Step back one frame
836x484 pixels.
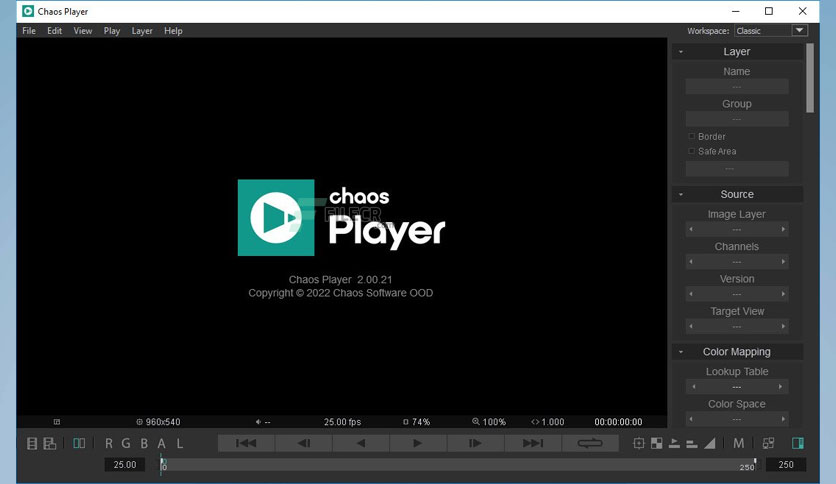[304, 443]
